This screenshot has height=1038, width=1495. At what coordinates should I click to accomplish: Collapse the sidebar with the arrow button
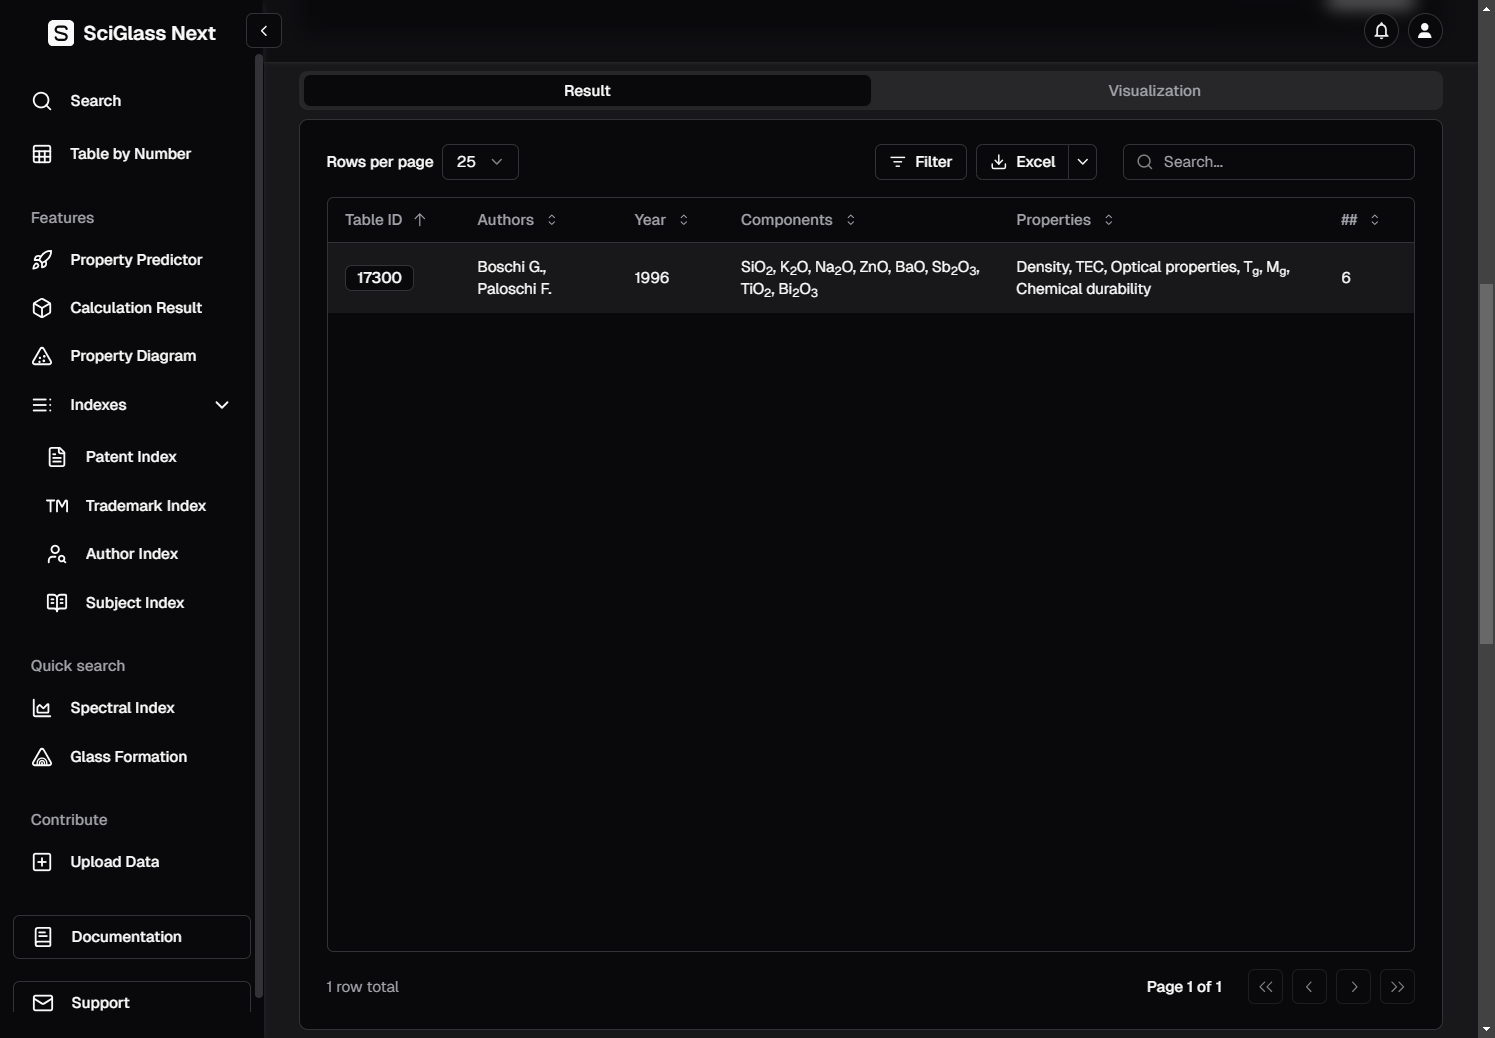click(264, 31)
